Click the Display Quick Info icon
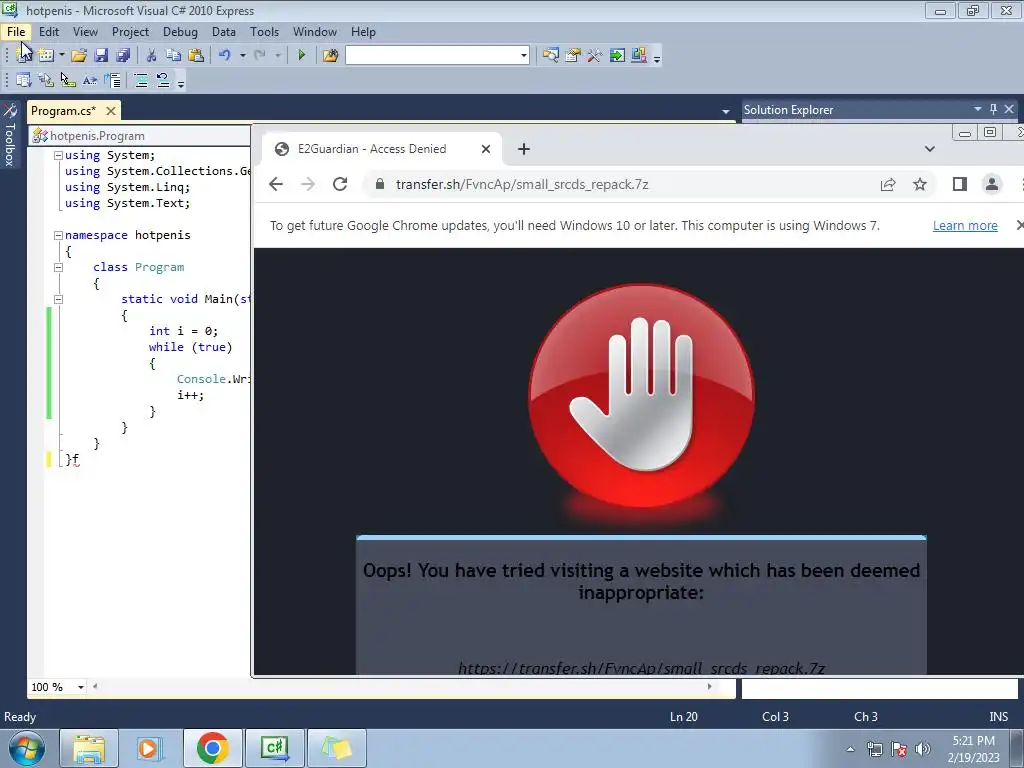The image size is (1024, 768). click(68, 80)
